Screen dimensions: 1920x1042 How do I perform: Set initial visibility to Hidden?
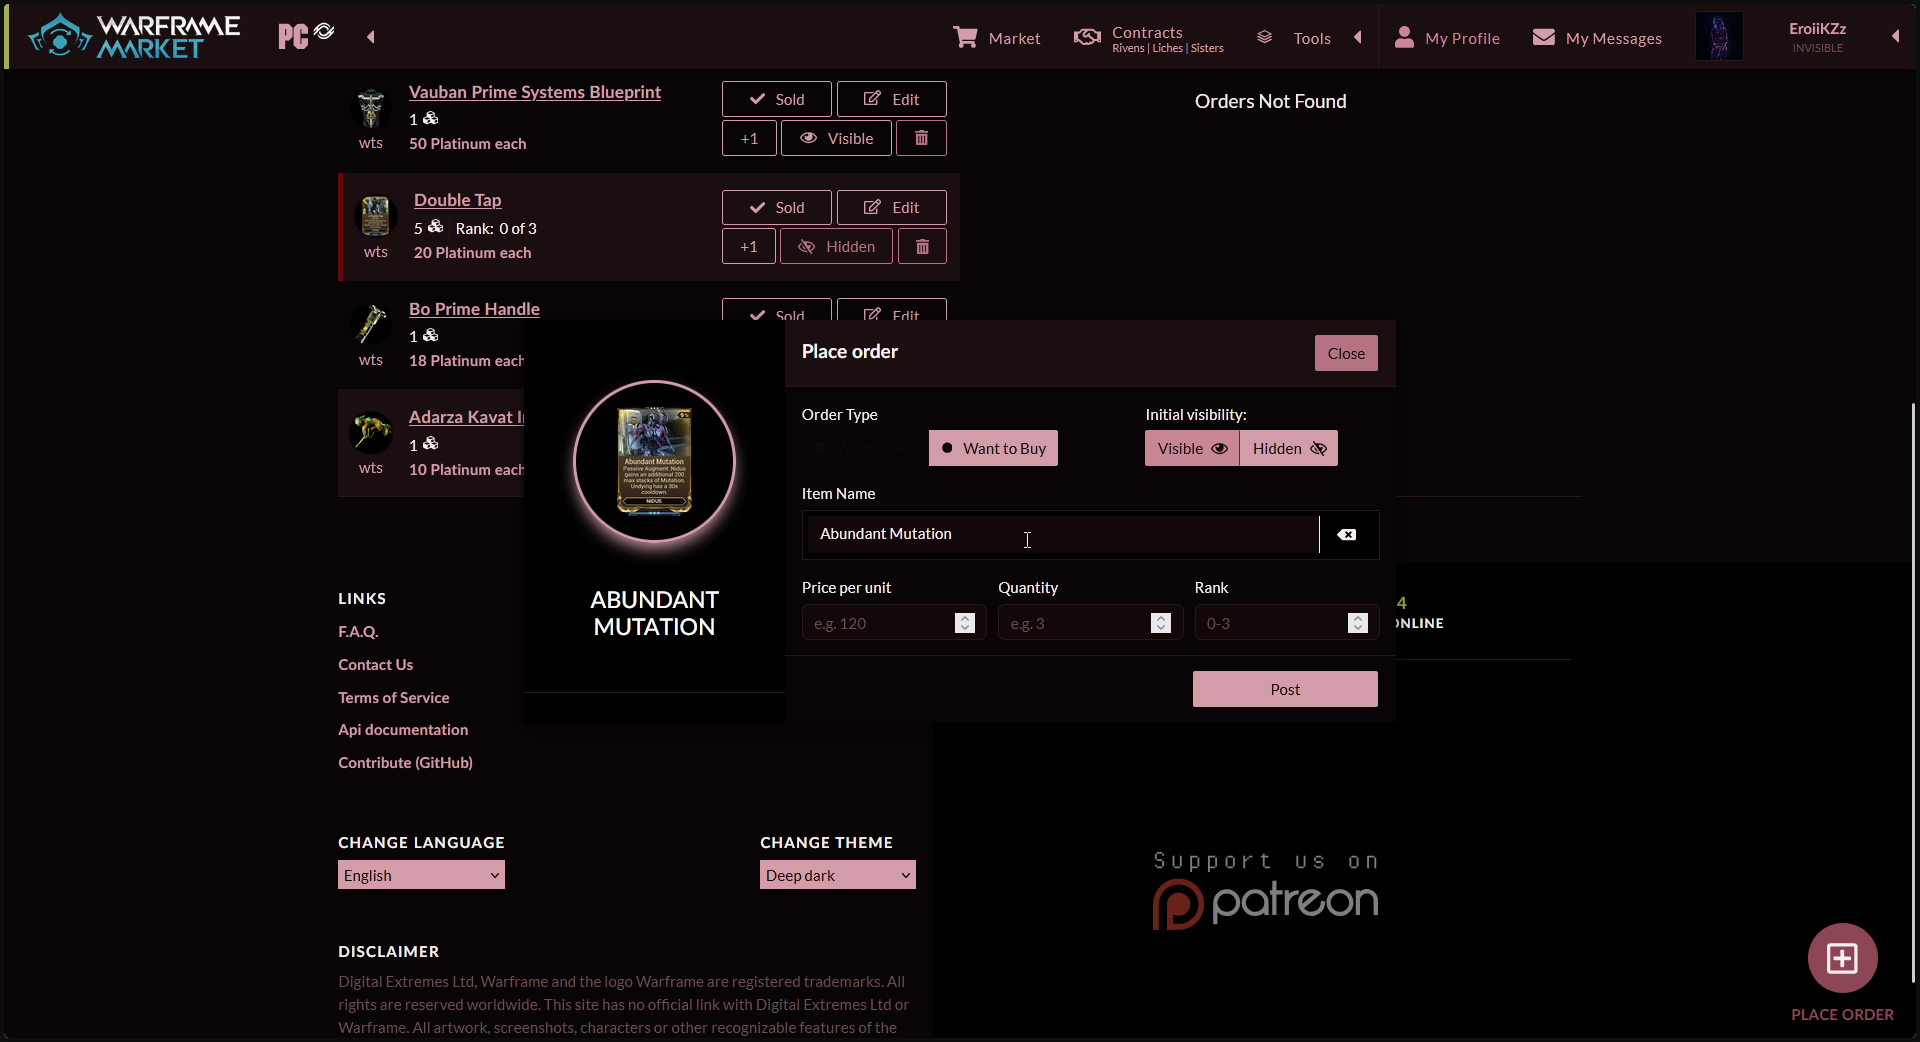[1289, 448]
